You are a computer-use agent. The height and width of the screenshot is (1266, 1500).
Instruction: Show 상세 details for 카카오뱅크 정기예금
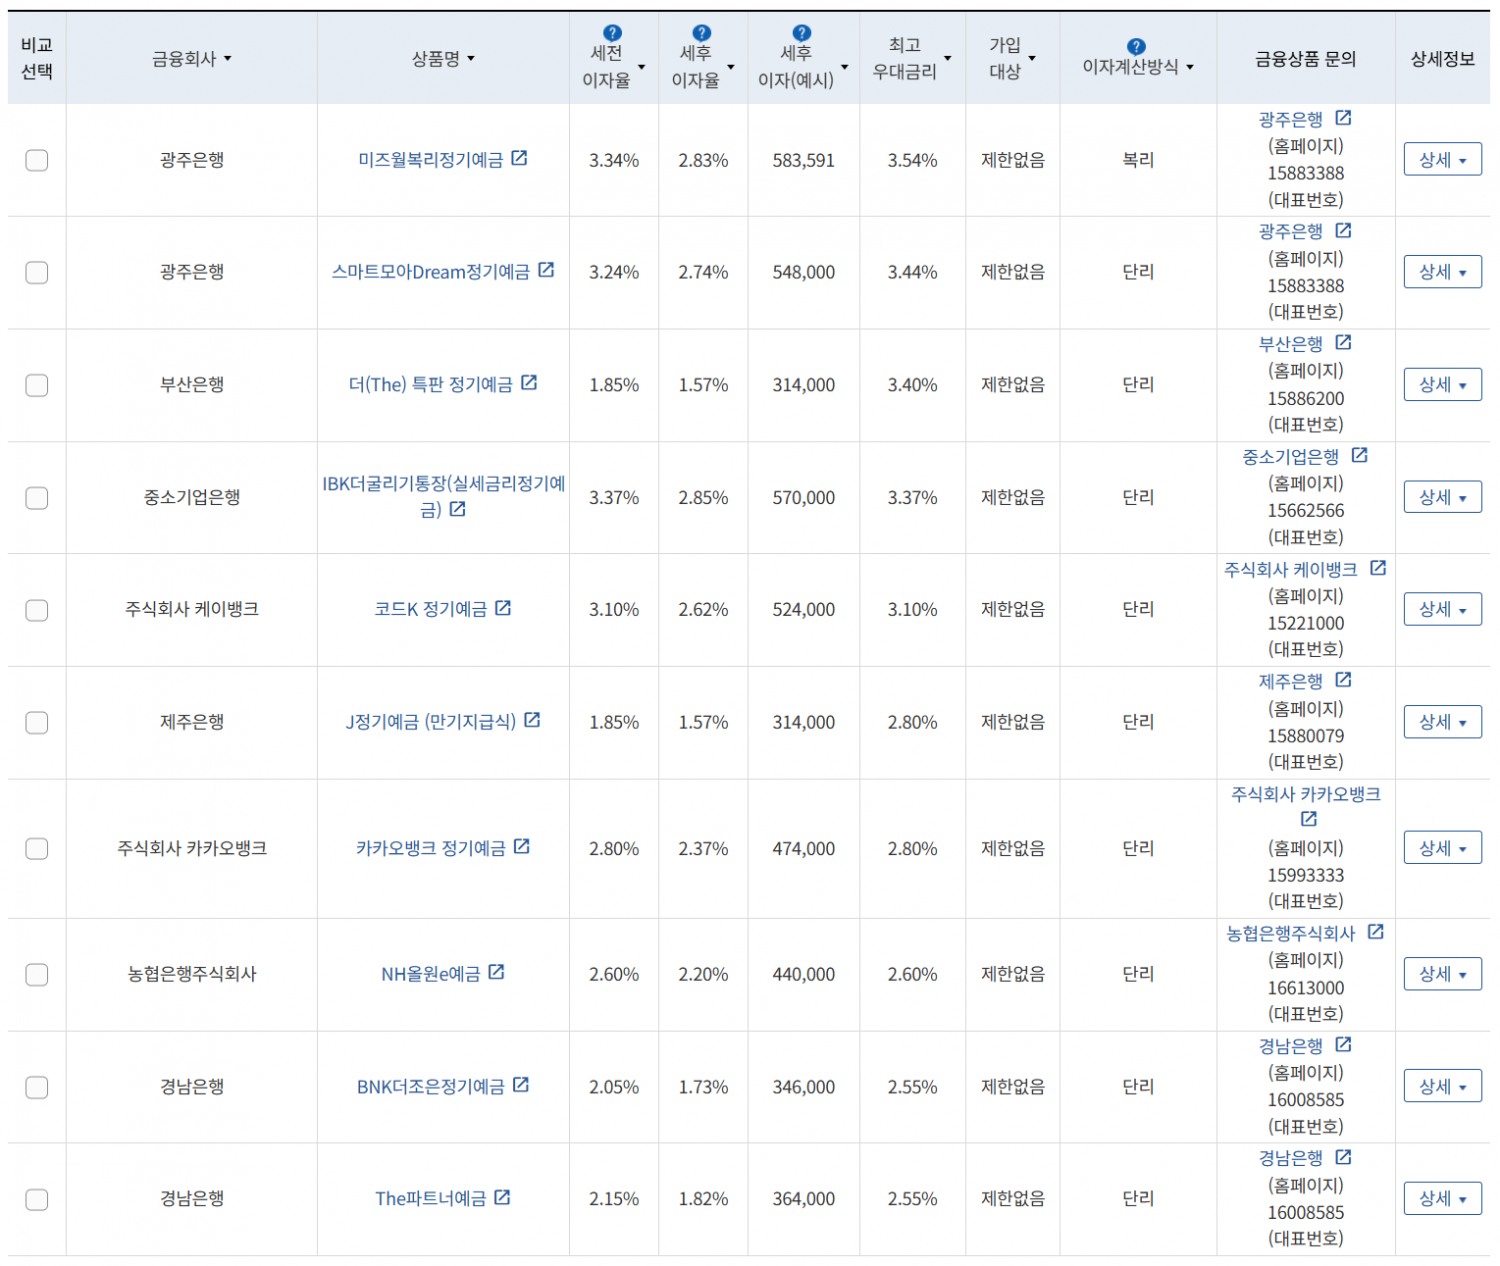point(1442,849)
